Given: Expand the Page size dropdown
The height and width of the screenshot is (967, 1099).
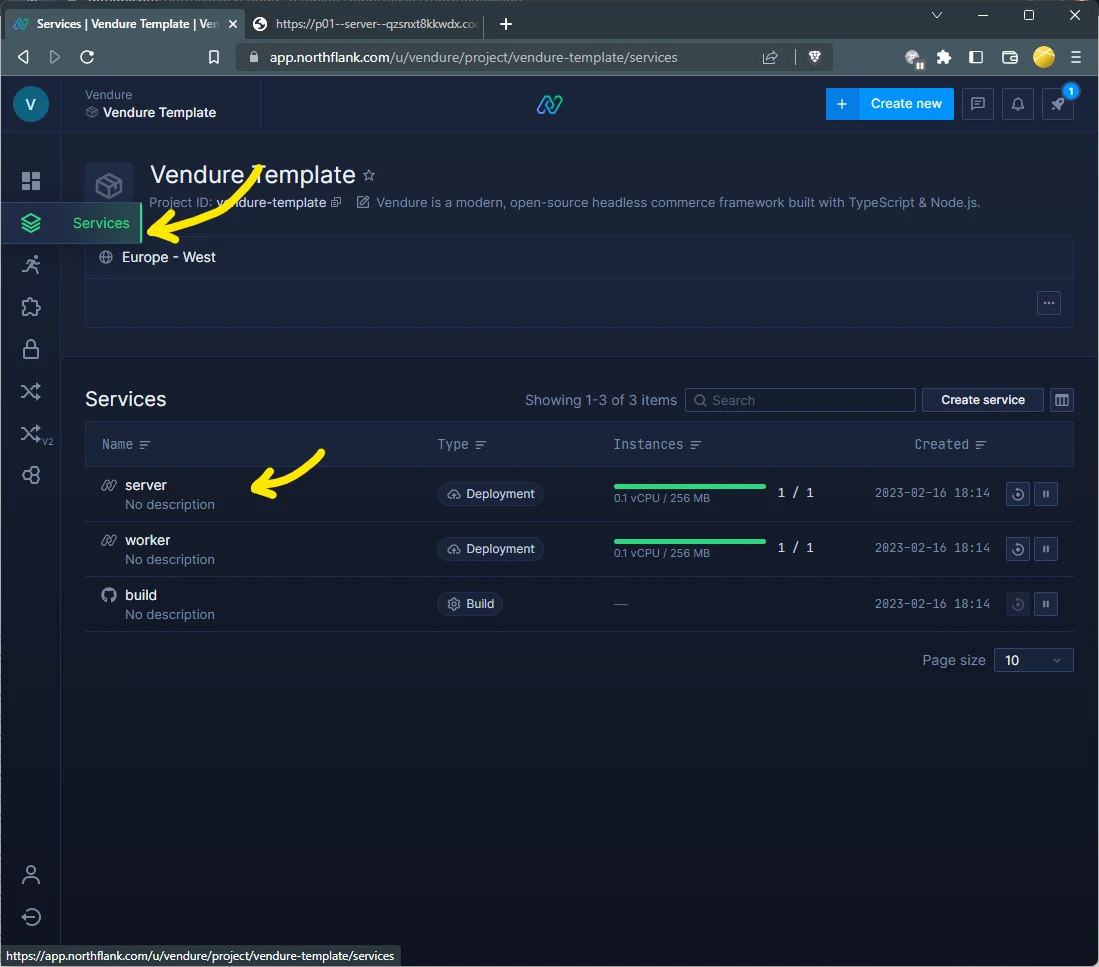Looking at the screenshot, I should coord(1033,660).
